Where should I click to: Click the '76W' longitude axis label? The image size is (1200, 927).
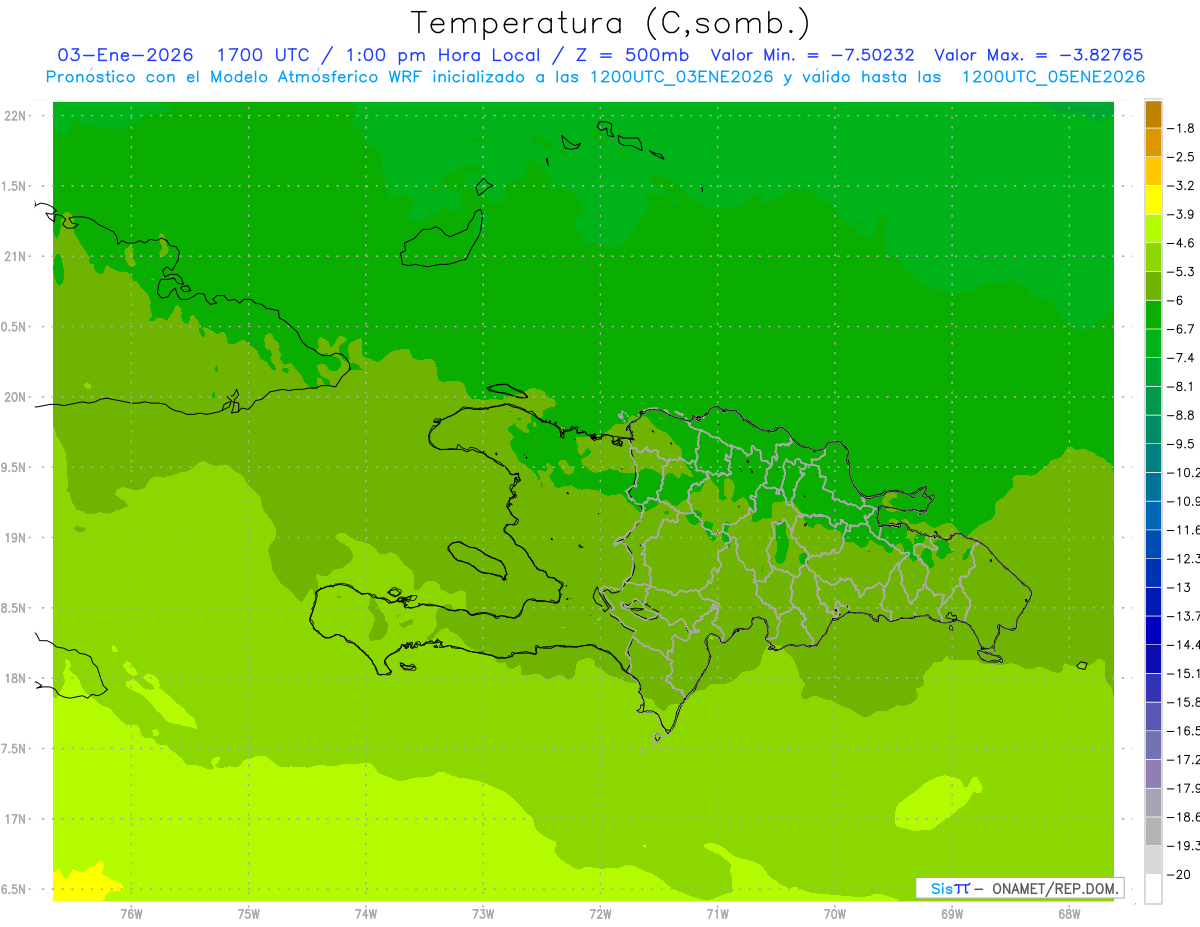click(131, 915)
